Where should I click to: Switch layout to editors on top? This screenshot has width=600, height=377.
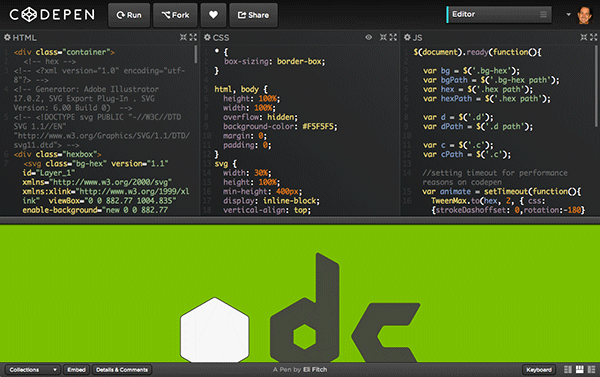[580, 369]
